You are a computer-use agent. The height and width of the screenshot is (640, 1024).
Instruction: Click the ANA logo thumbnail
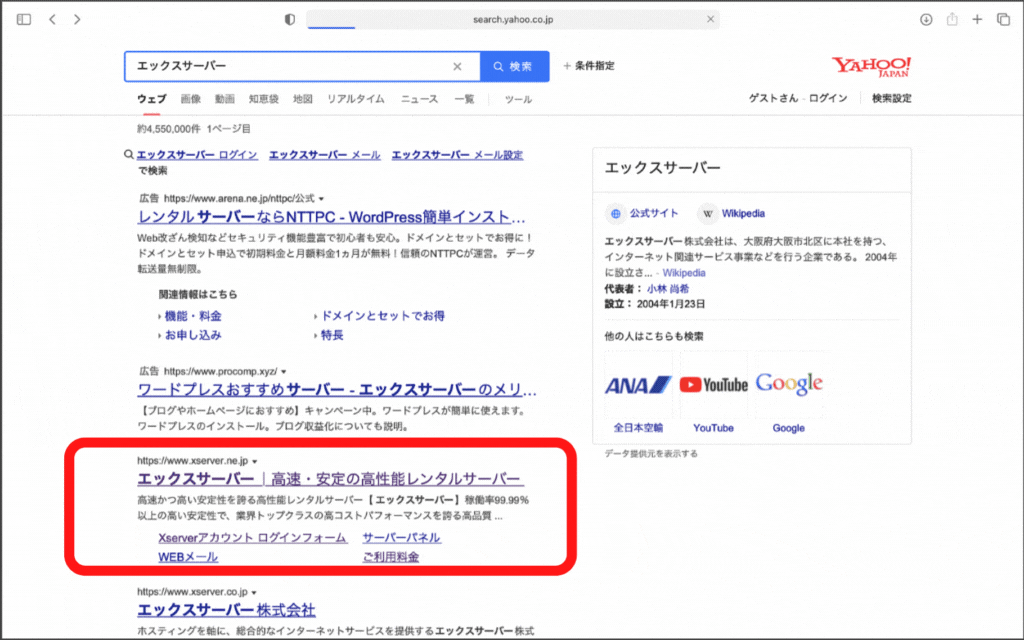click(638, 385)
